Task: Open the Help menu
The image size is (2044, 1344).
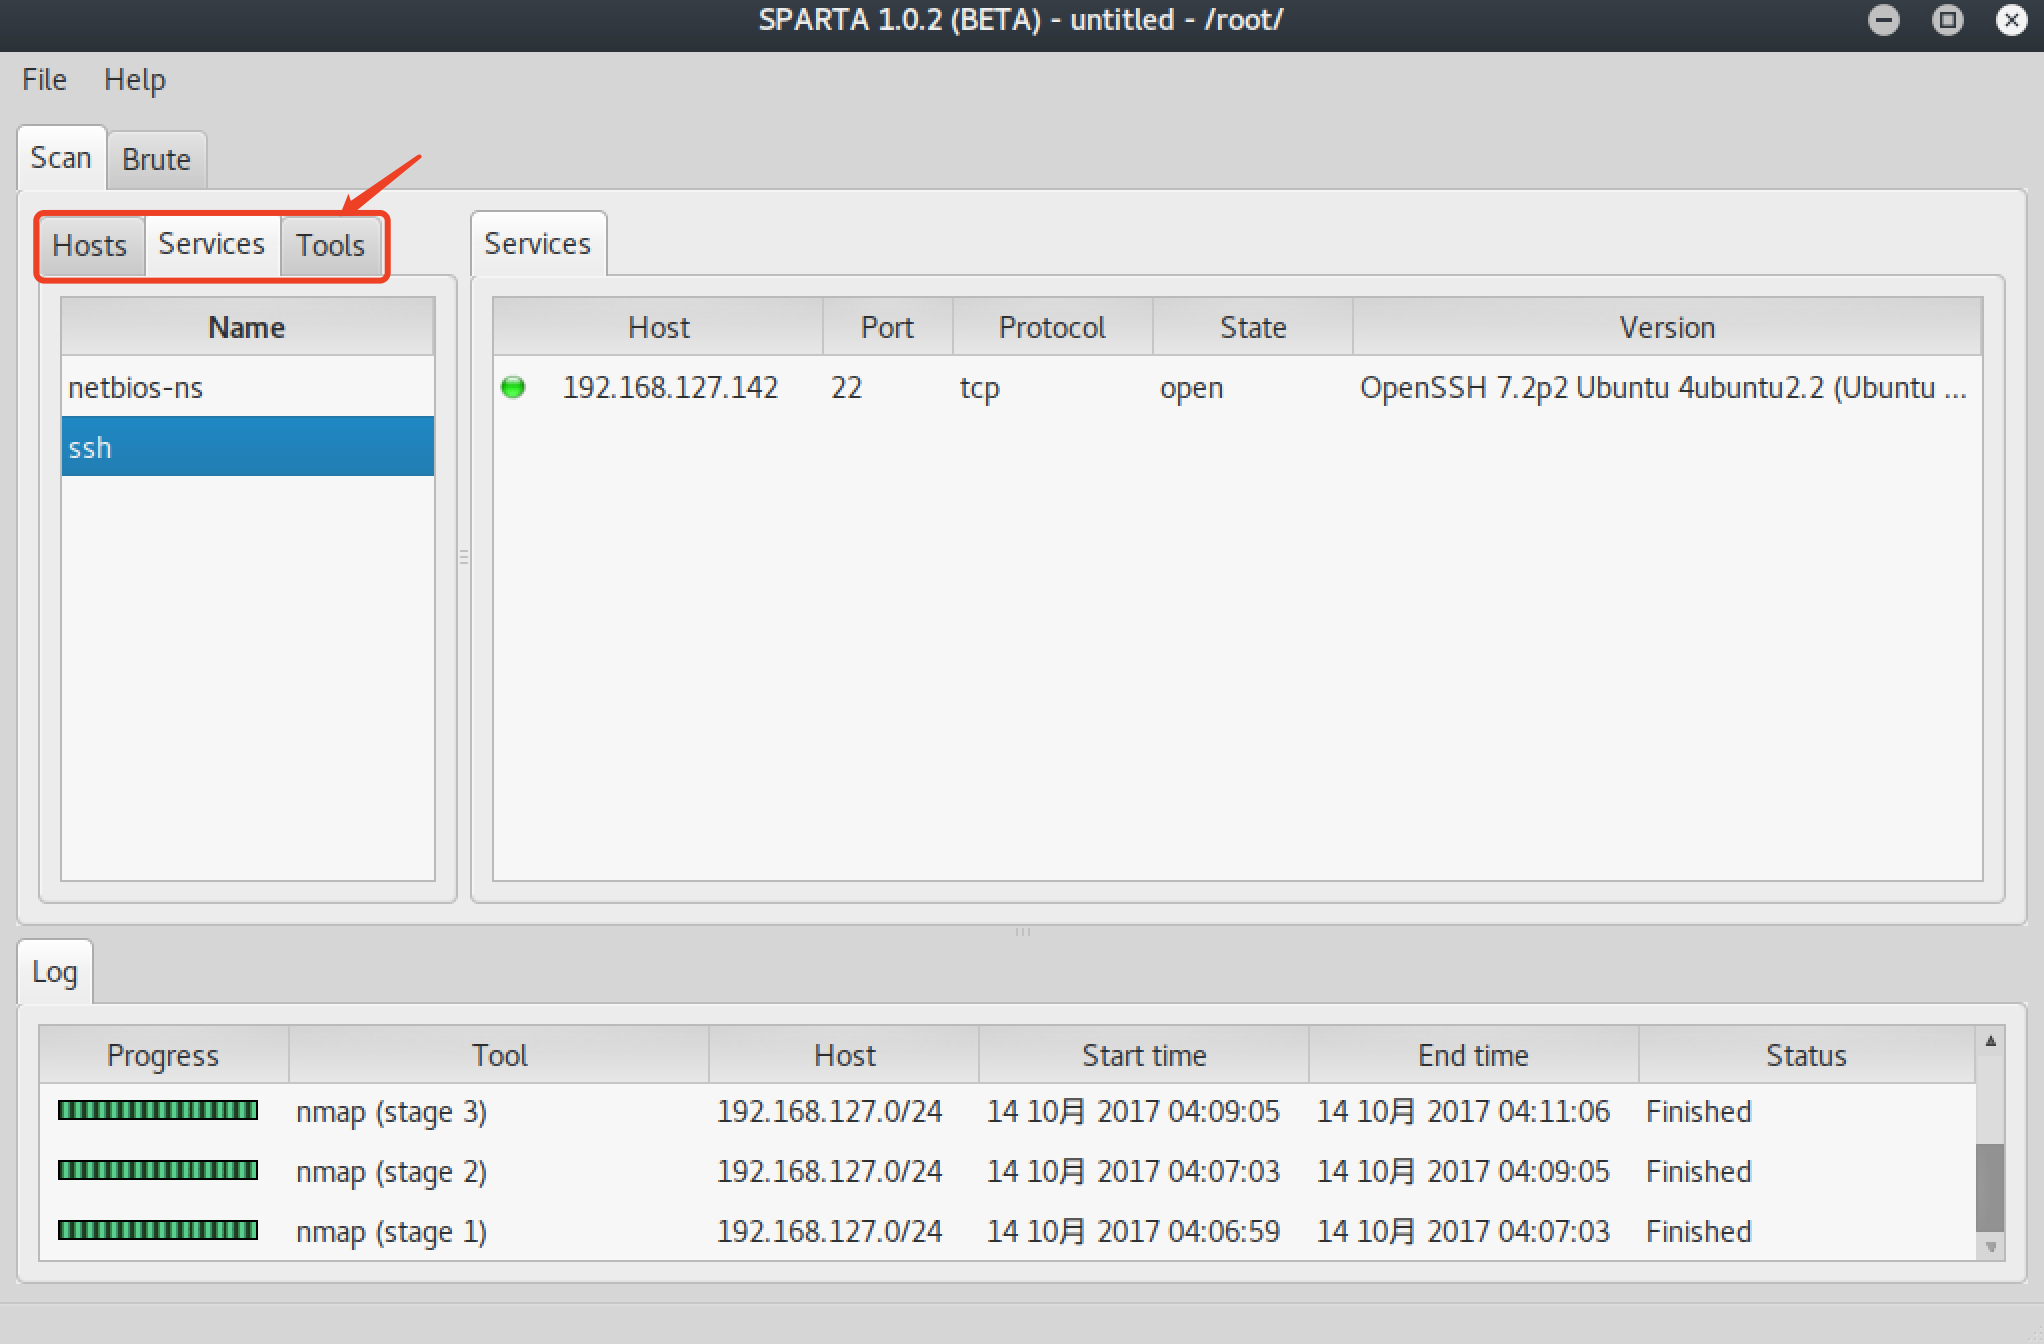Action: point(135,80)
